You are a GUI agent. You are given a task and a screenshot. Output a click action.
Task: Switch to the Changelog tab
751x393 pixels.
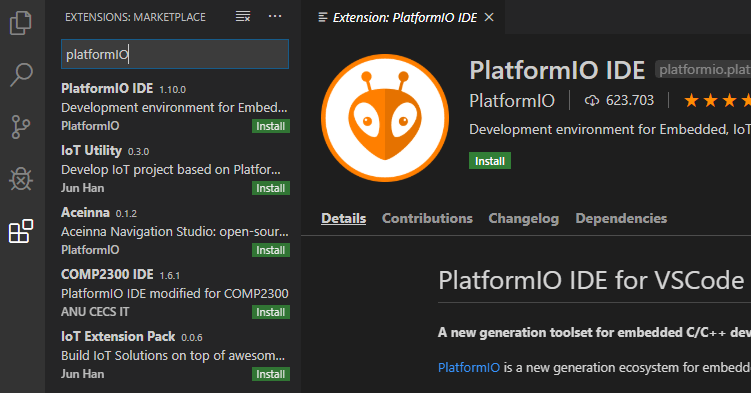(x=523, y=218)
